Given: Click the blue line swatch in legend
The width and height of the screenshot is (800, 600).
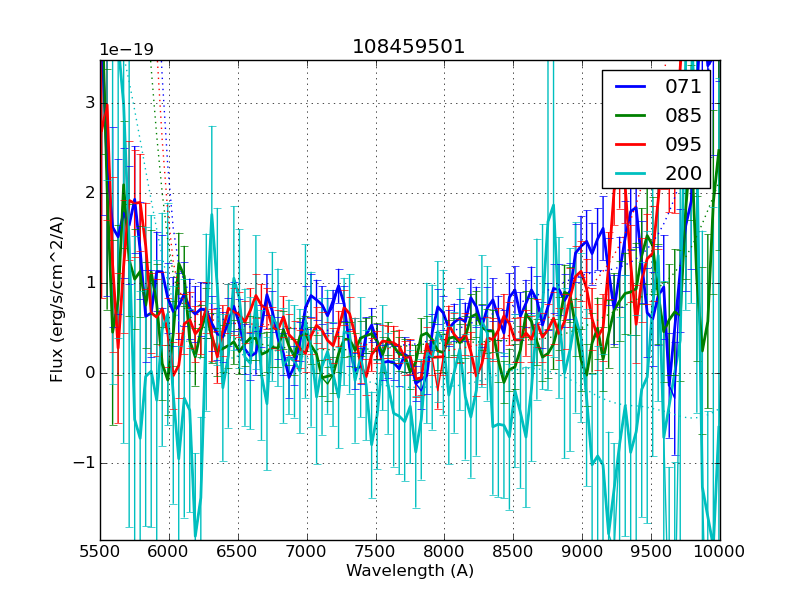Looking at the screenshot, I should [630, 87].
